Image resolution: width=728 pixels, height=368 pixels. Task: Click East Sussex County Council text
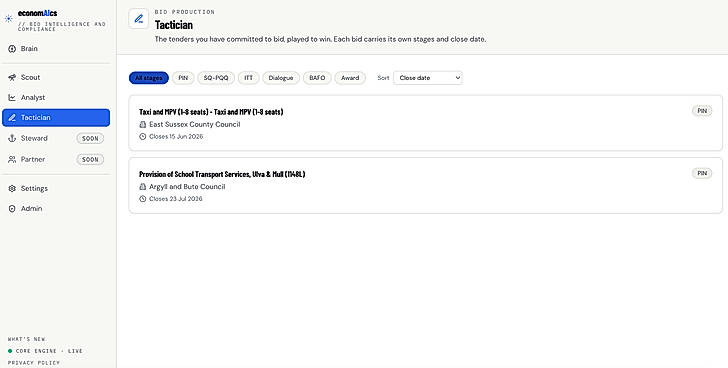(195, 124)
